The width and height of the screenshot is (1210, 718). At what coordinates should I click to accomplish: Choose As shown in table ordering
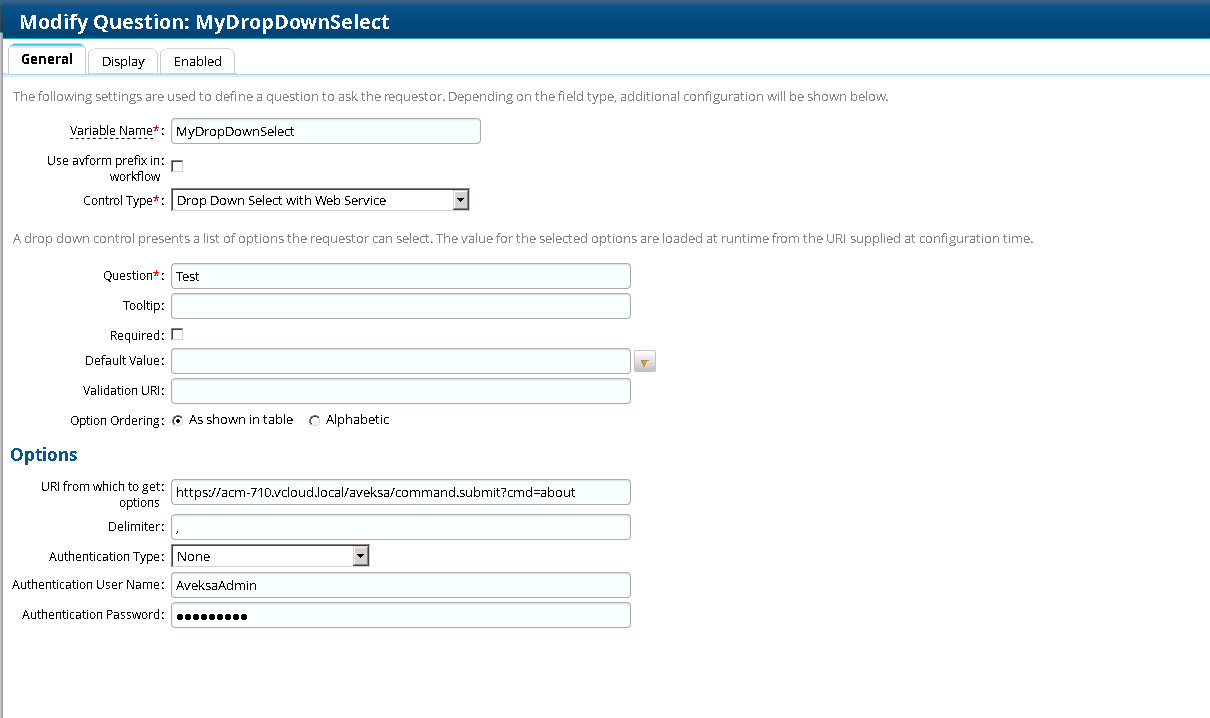click(x=178, y=421)
